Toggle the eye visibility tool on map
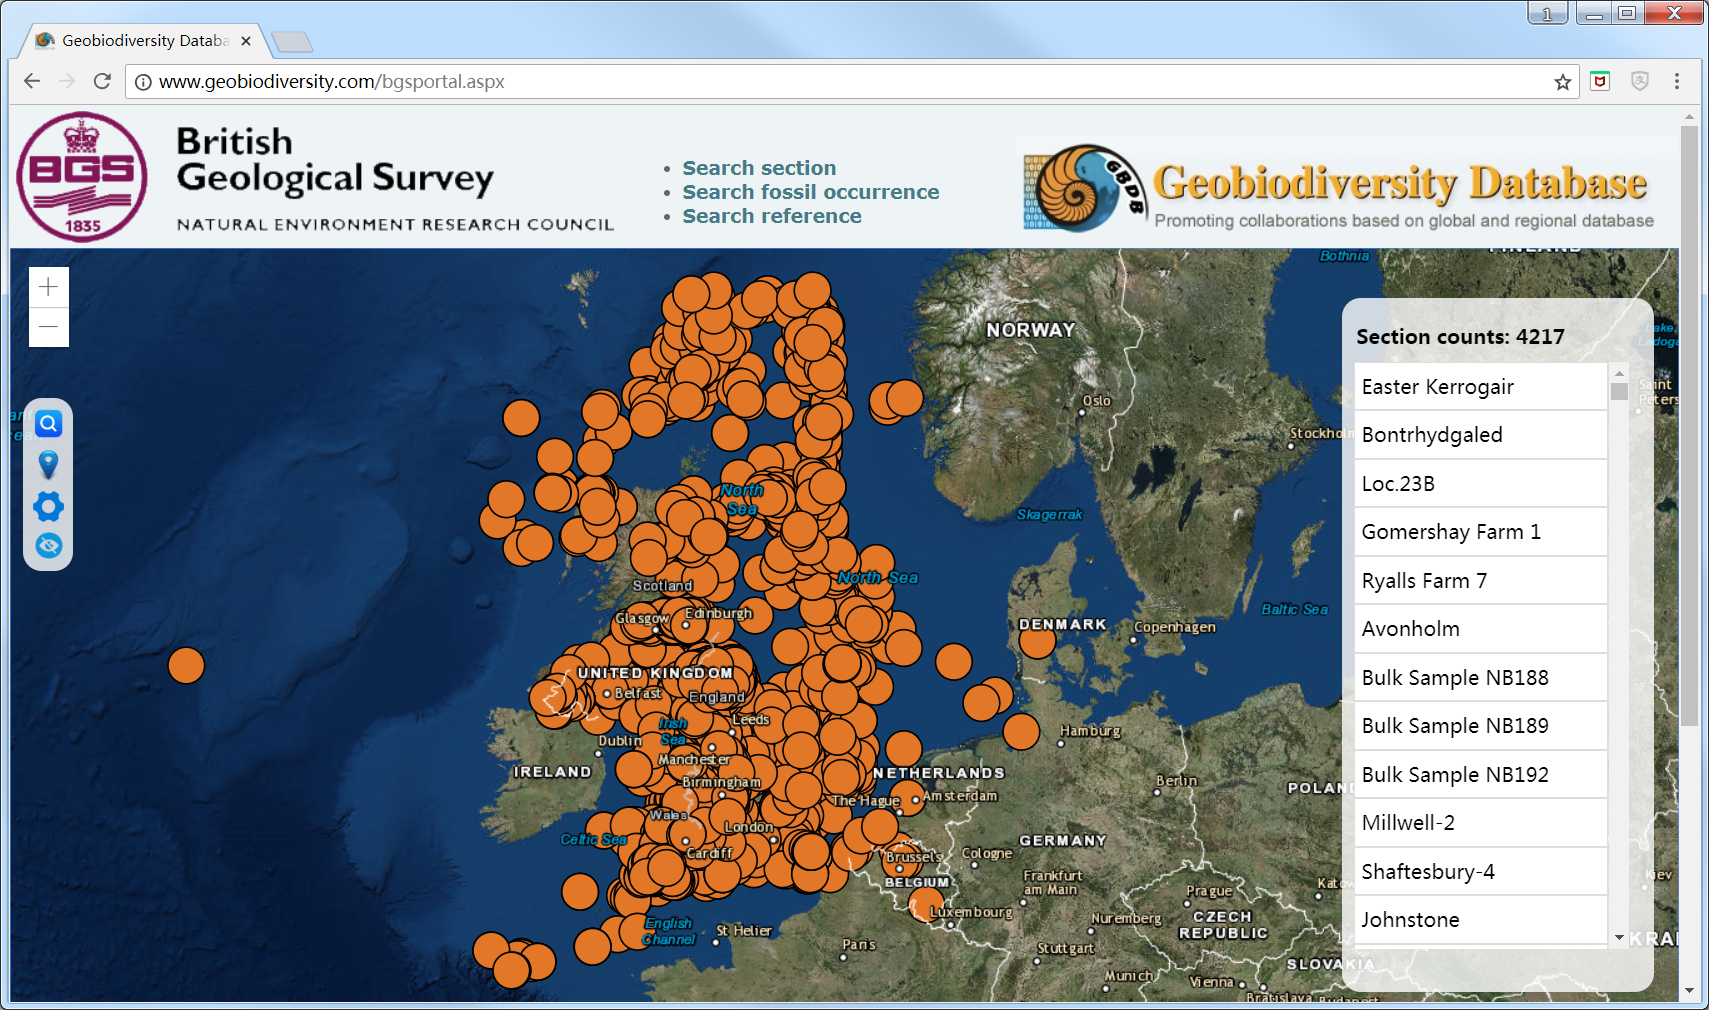 point(48,546)
